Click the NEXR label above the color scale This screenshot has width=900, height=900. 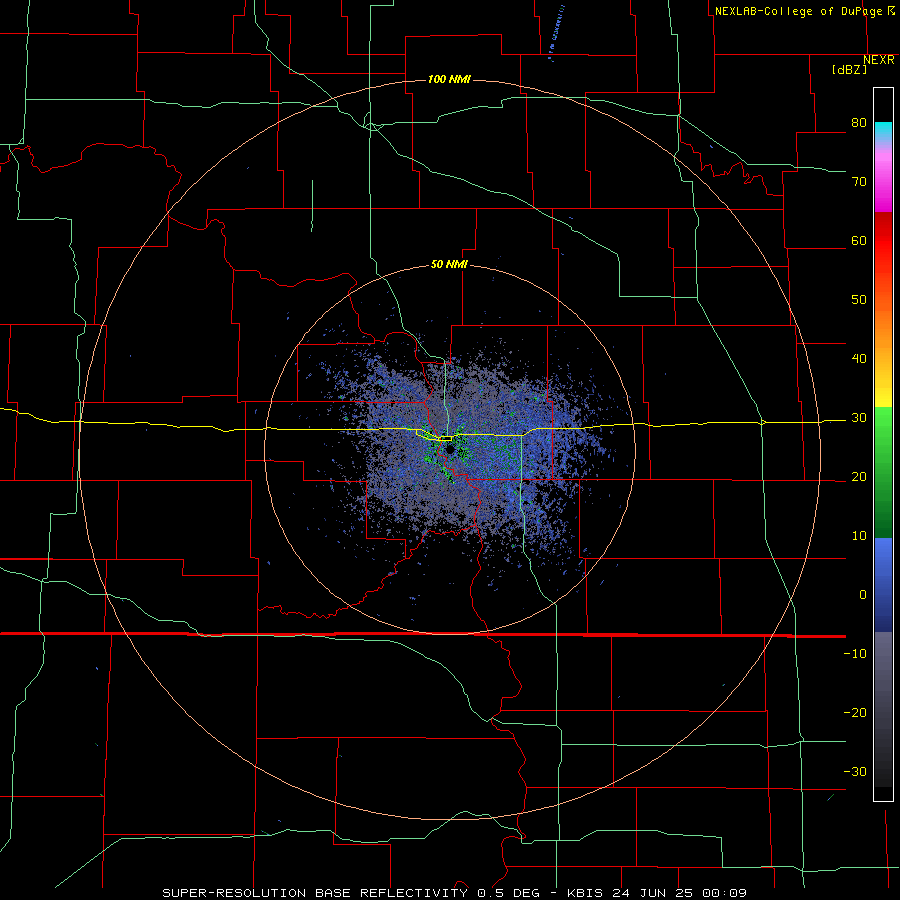coord(879,60)
